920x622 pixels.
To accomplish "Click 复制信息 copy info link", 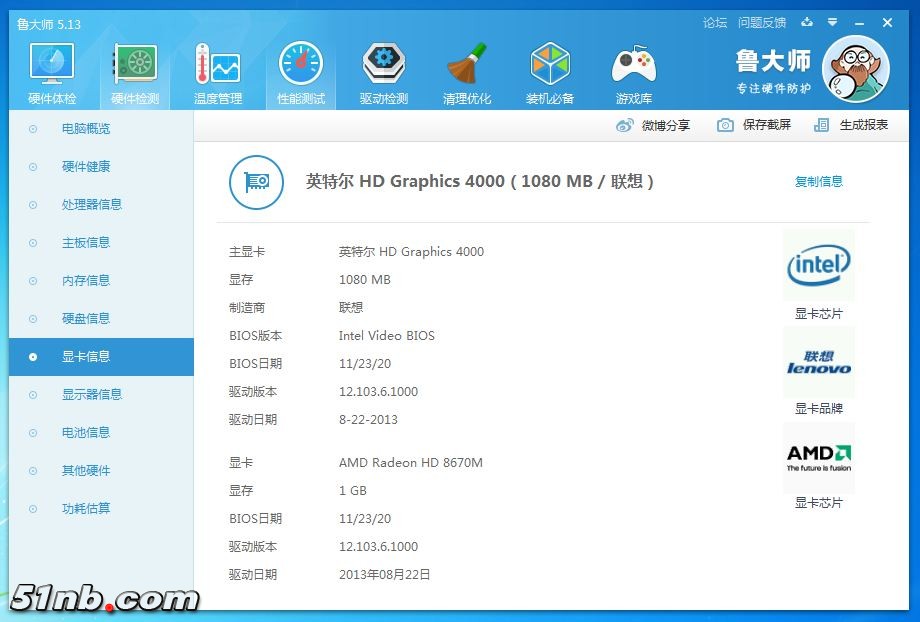I will coord(818,182).
